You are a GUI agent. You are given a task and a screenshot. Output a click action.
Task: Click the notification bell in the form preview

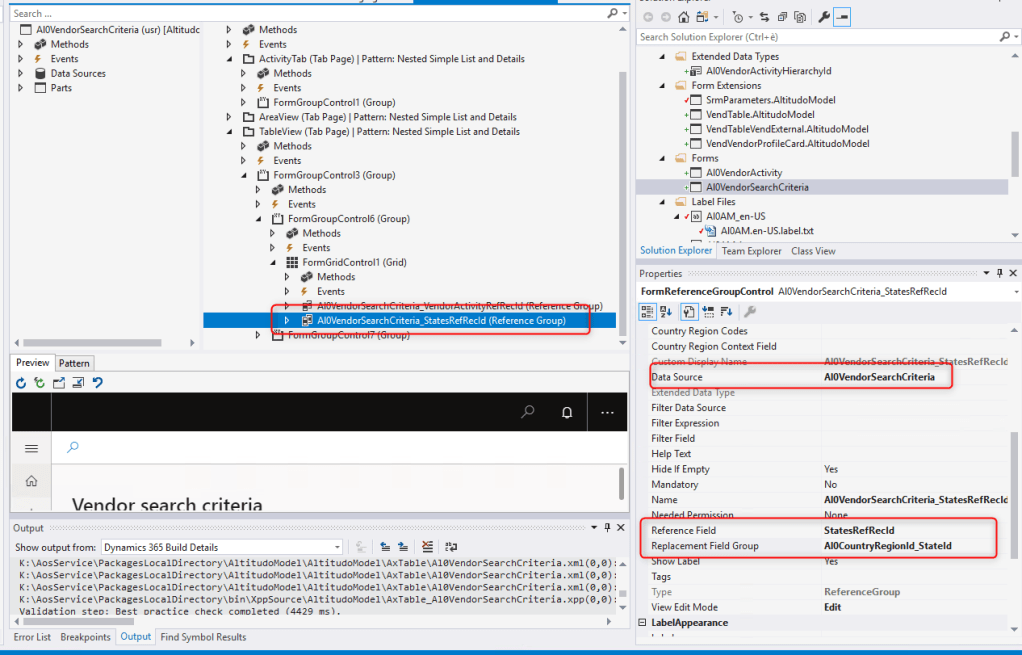(567, 412)
